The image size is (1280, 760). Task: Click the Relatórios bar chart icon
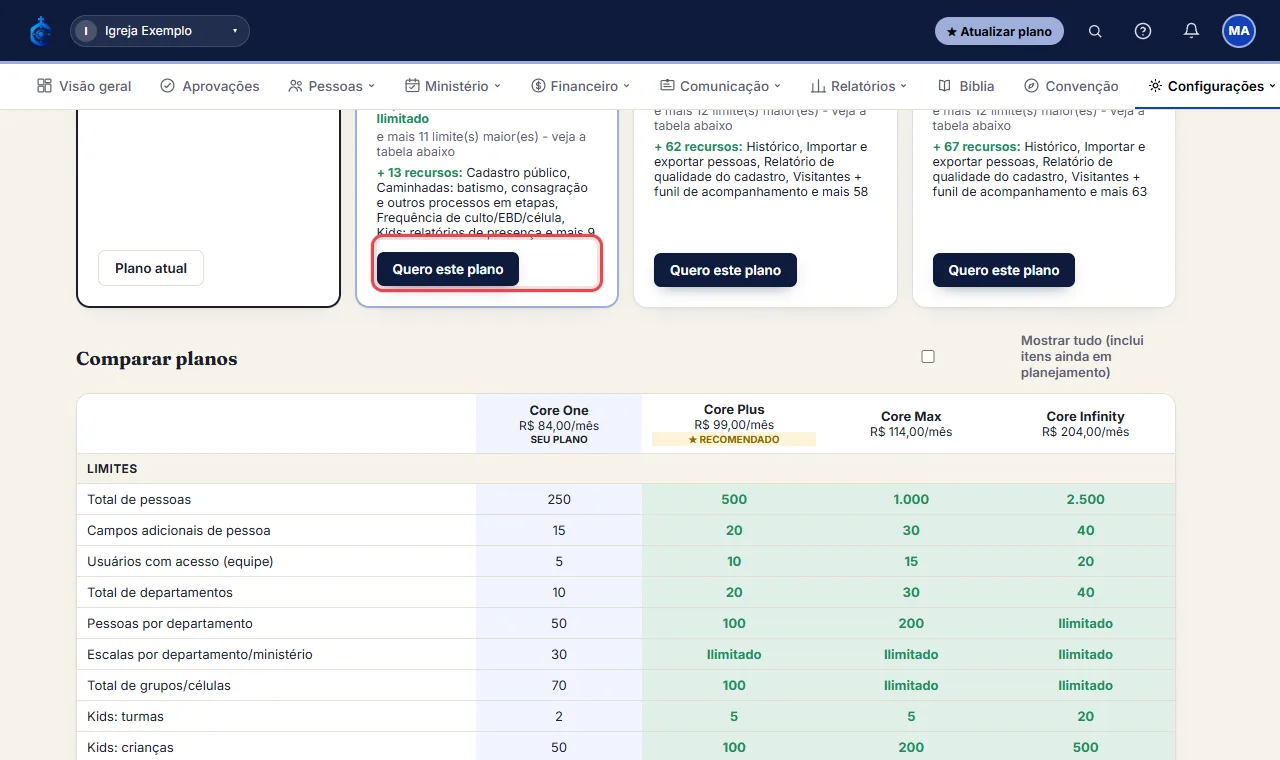pyautogui.click(x=817, y=86)
